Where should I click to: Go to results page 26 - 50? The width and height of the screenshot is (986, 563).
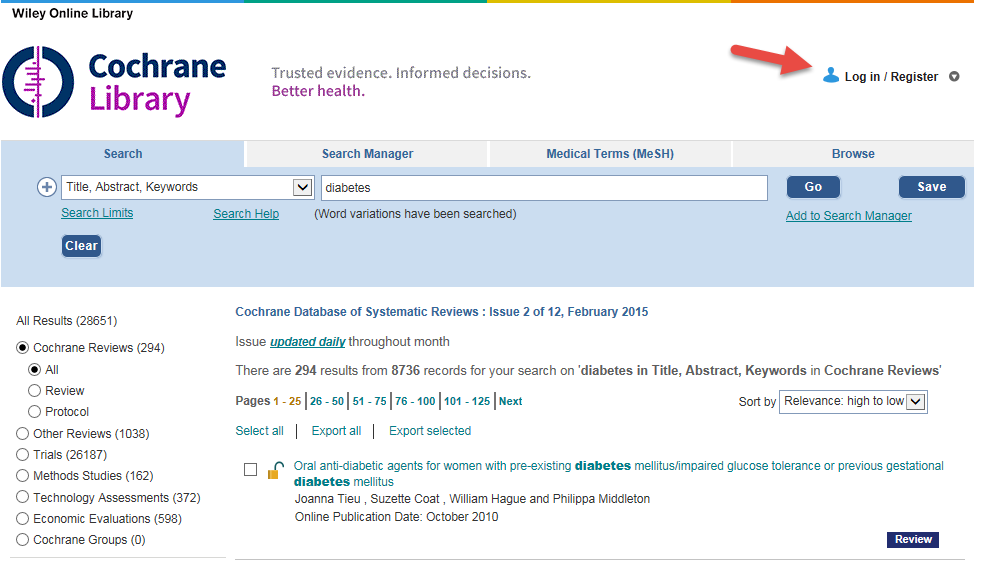click(326, 401)
